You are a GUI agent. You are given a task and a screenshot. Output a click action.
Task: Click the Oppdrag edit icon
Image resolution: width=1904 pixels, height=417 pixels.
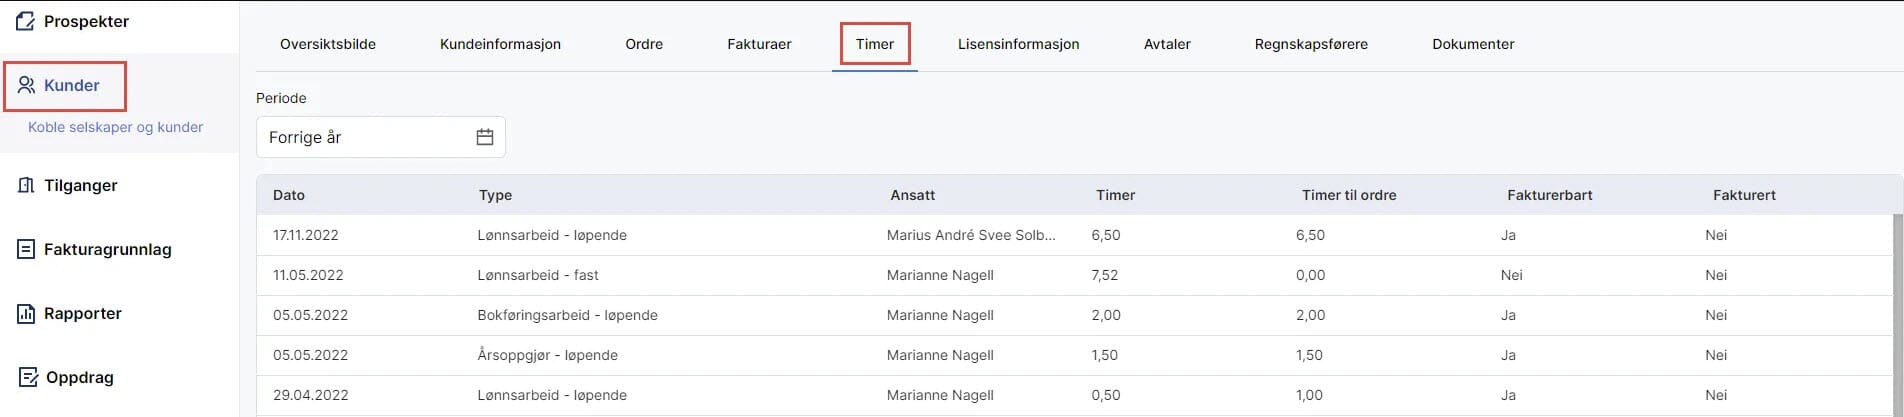point(28,377)
